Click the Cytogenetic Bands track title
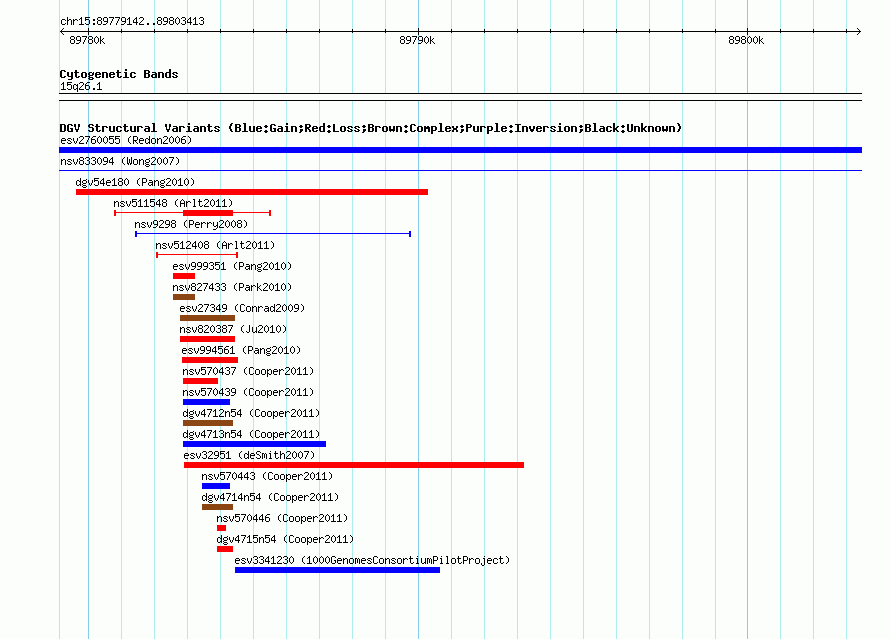The image size is (890, 639). point(119,74)
